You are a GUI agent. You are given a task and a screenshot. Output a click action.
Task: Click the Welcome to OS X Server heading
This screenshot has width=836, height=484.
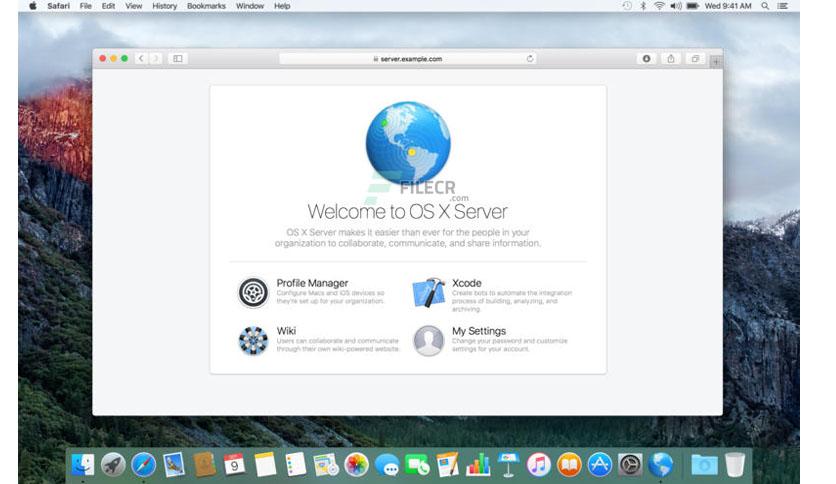click(x=407, y=212)
